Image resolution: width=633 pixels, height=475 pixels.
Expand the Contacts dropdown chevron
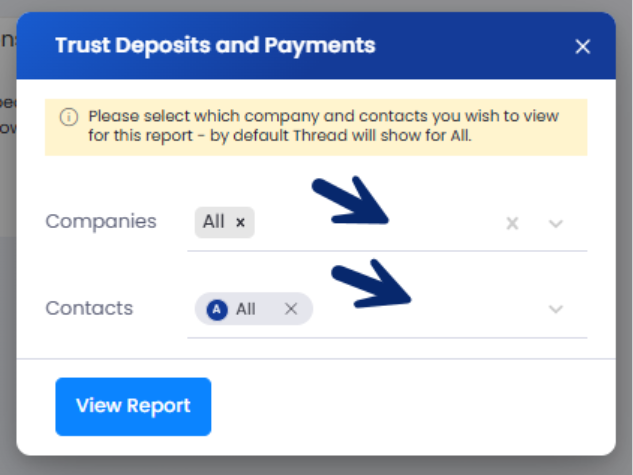tap(556, 309)
